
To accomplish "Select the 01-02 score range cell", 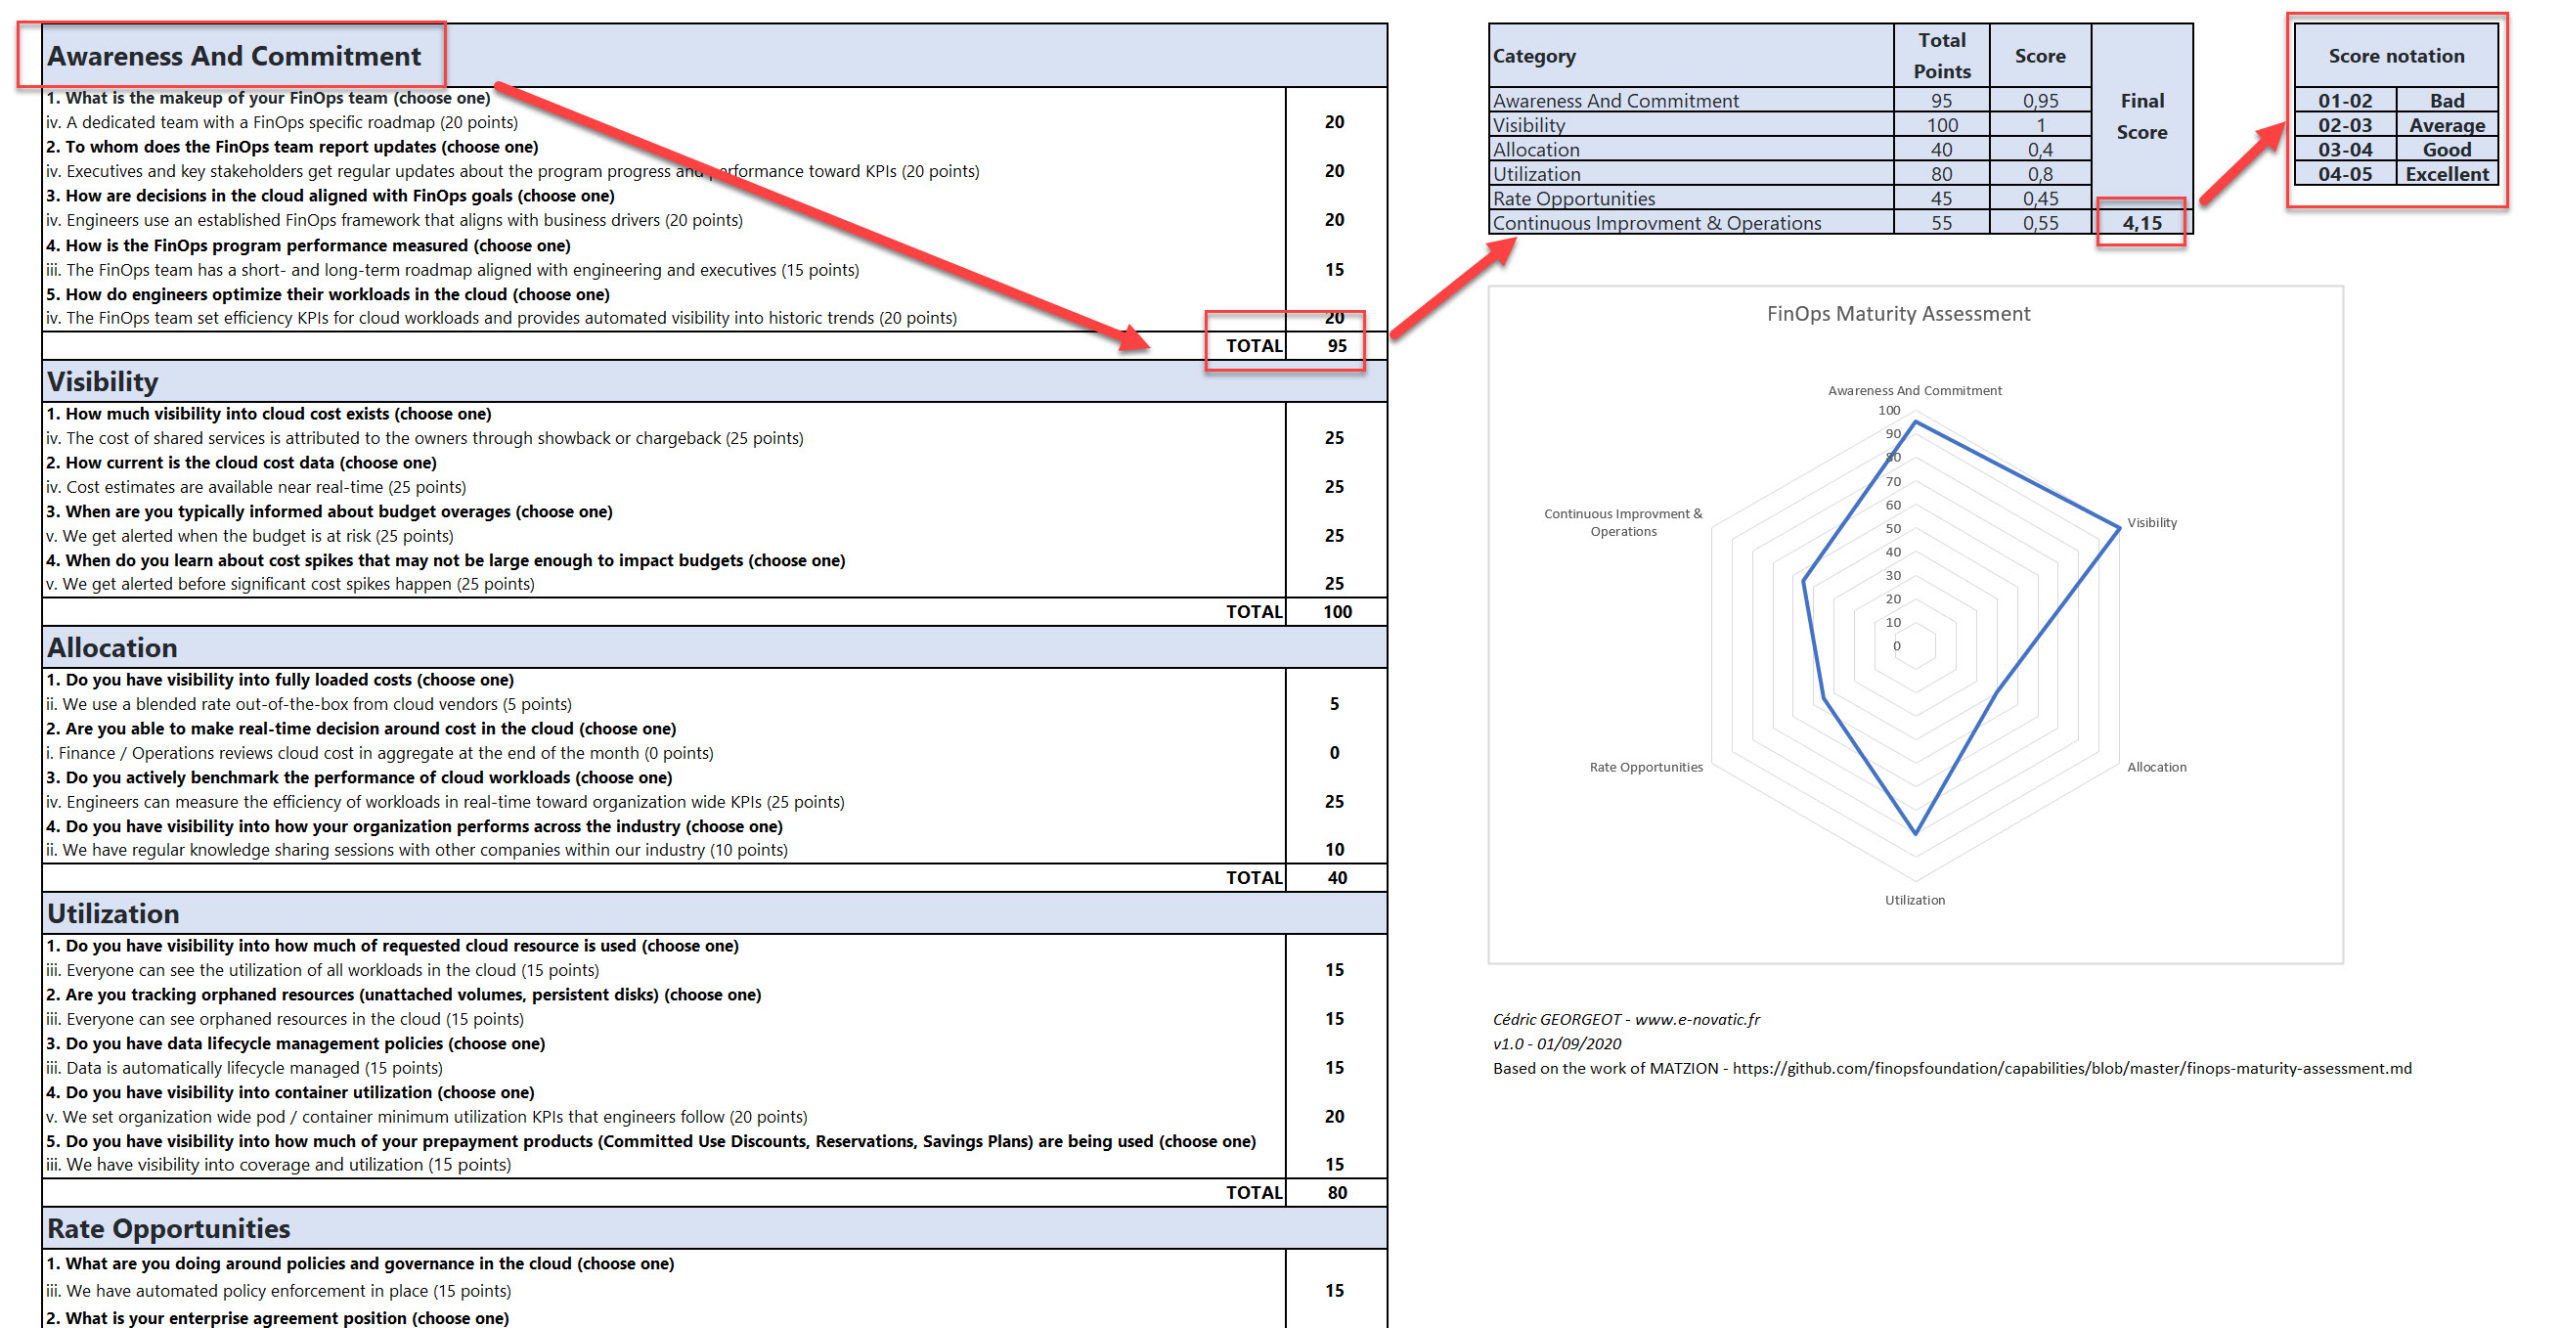I will (2345, 100).
